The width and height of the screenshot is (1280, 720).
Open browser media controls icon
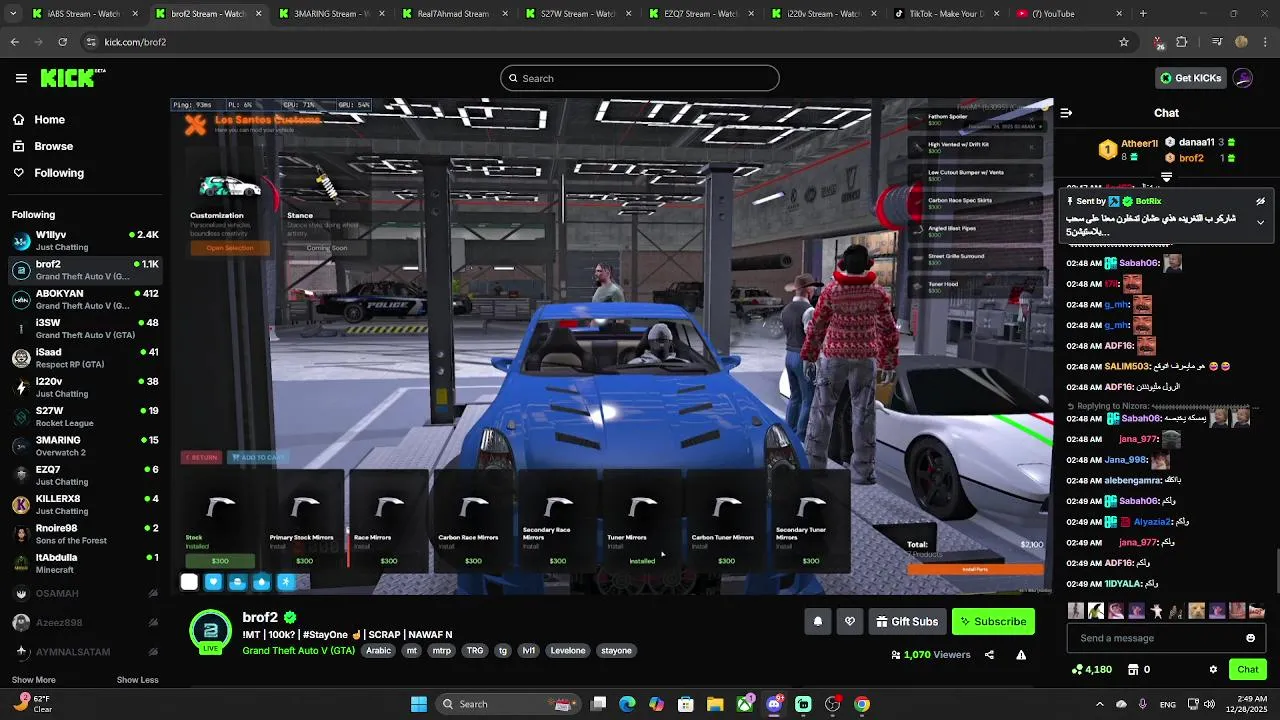pos(1216,42)
